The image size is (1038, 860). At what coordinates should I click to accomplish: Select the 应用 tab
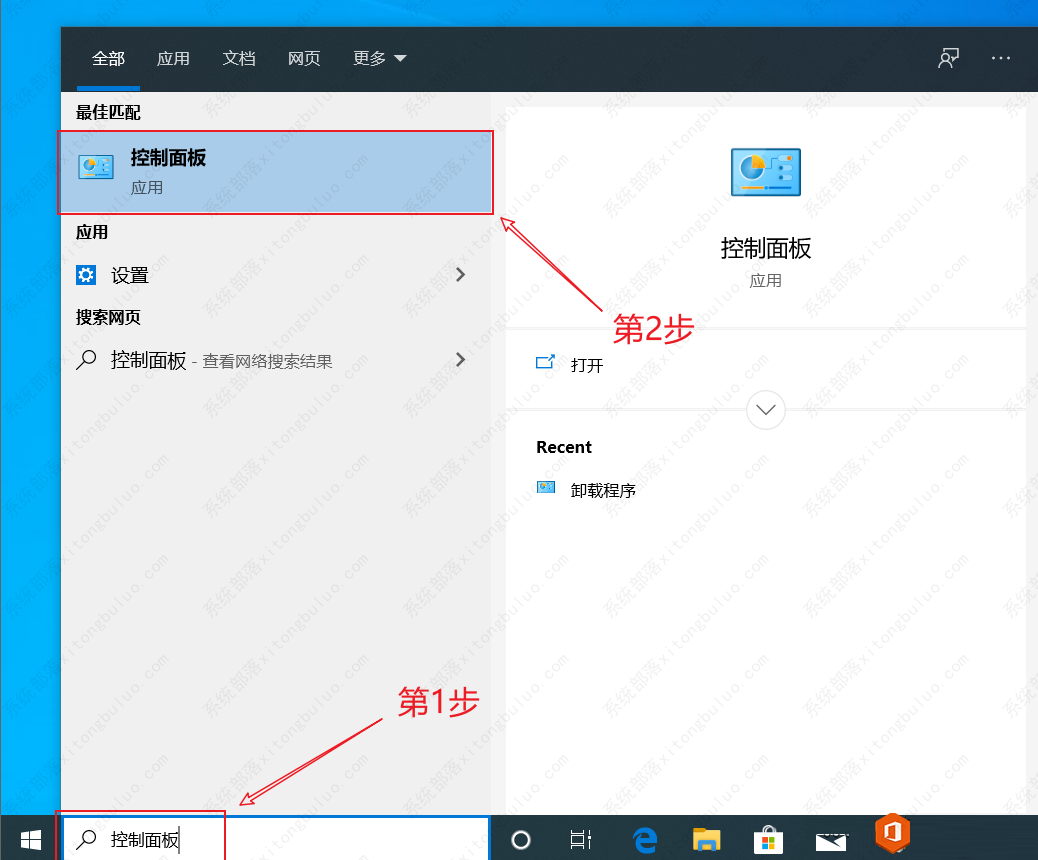[x=174, y=59]
